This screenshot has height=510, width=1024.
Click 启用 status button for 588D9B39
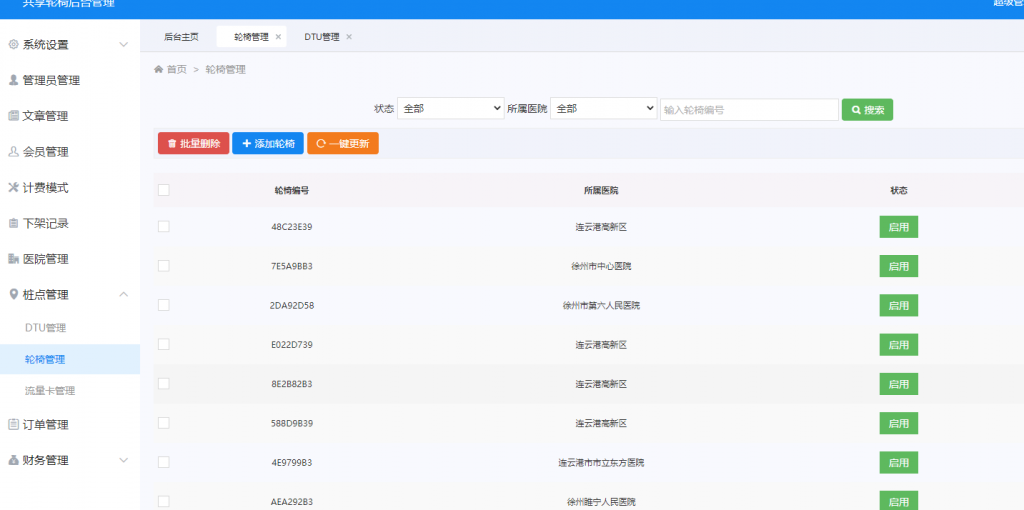tap(899, 423)
